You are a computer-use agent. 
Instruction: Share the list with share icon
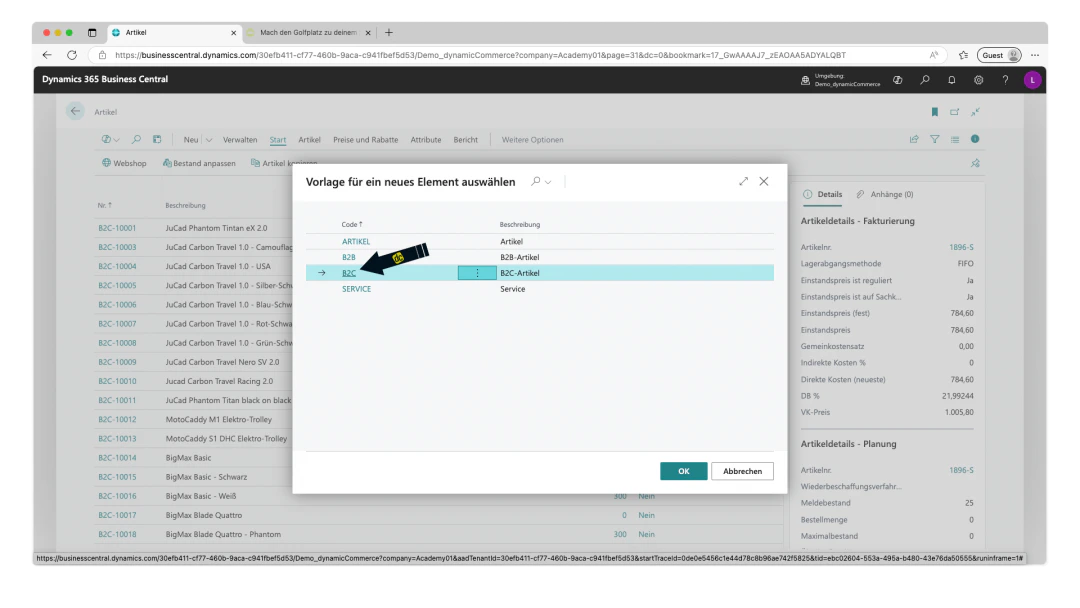pos(914,139)
